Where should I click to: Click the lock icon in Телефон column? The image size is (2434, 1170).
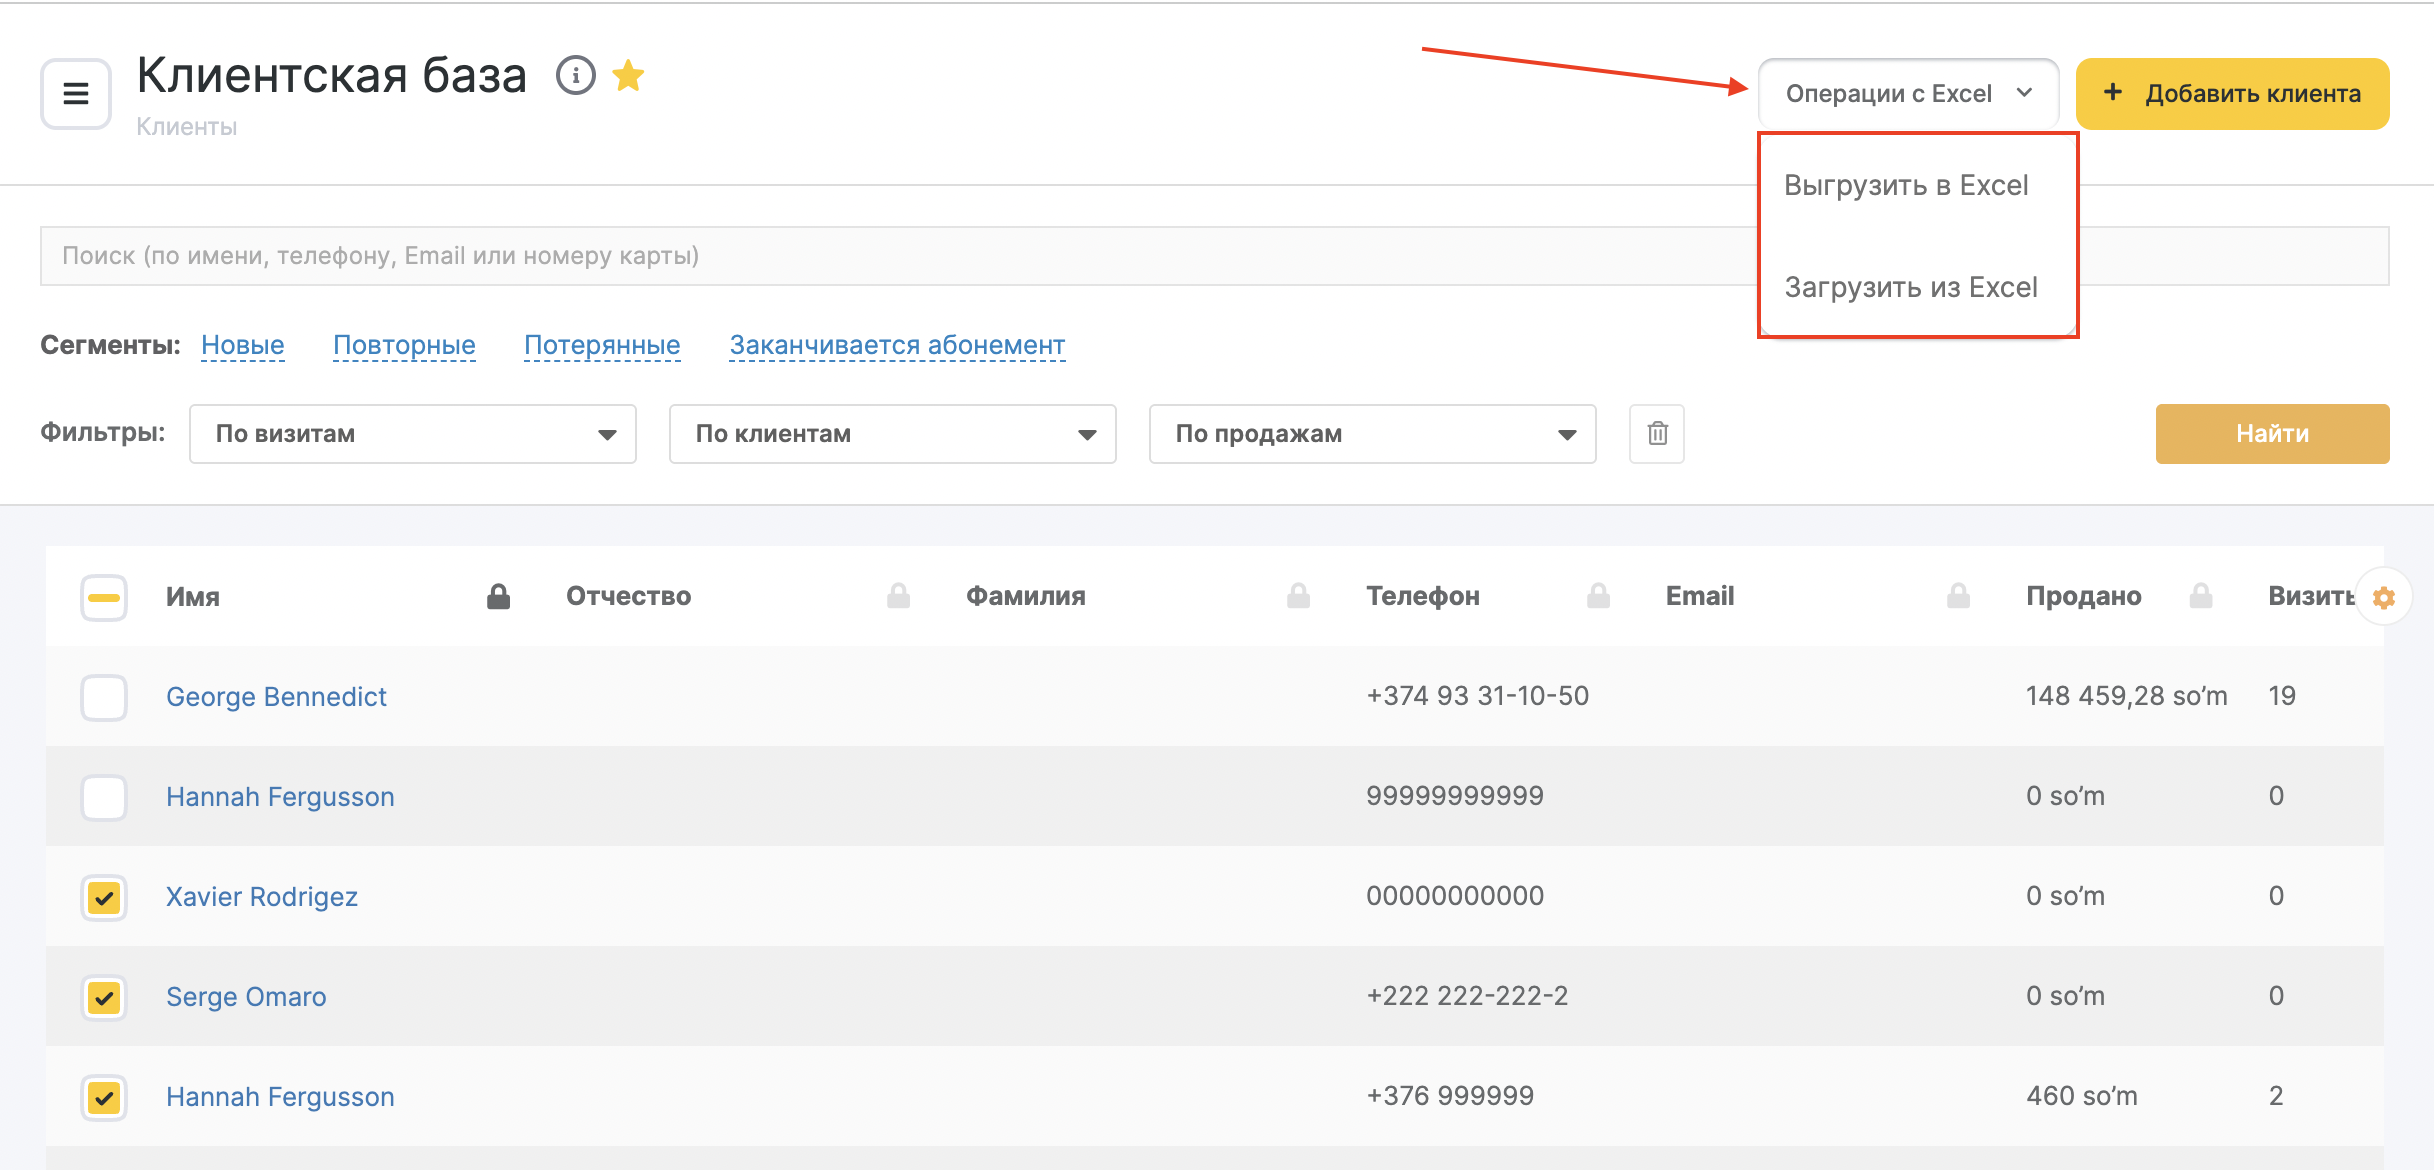1598,597
